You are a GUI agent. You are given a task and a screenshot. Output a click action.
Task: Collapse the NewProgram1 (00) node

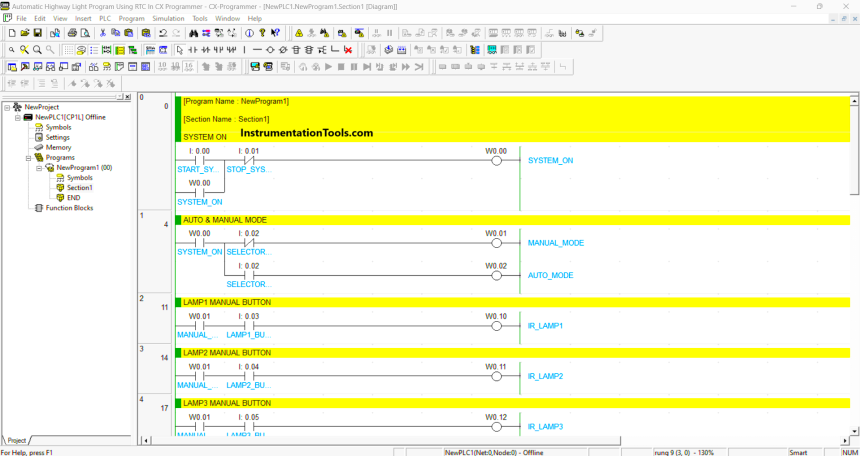pos(39,168)
